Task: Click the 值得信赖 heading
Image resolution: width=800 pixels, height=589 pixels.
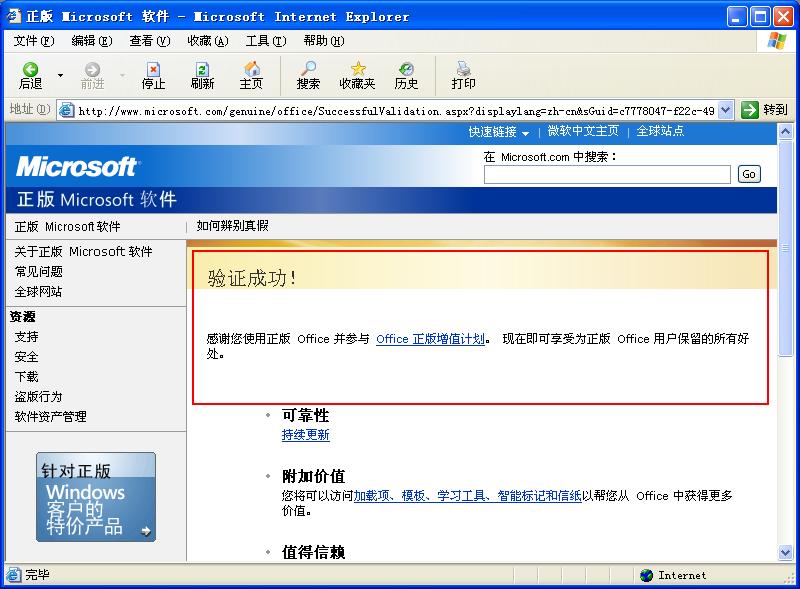Action: coord(314,552)
